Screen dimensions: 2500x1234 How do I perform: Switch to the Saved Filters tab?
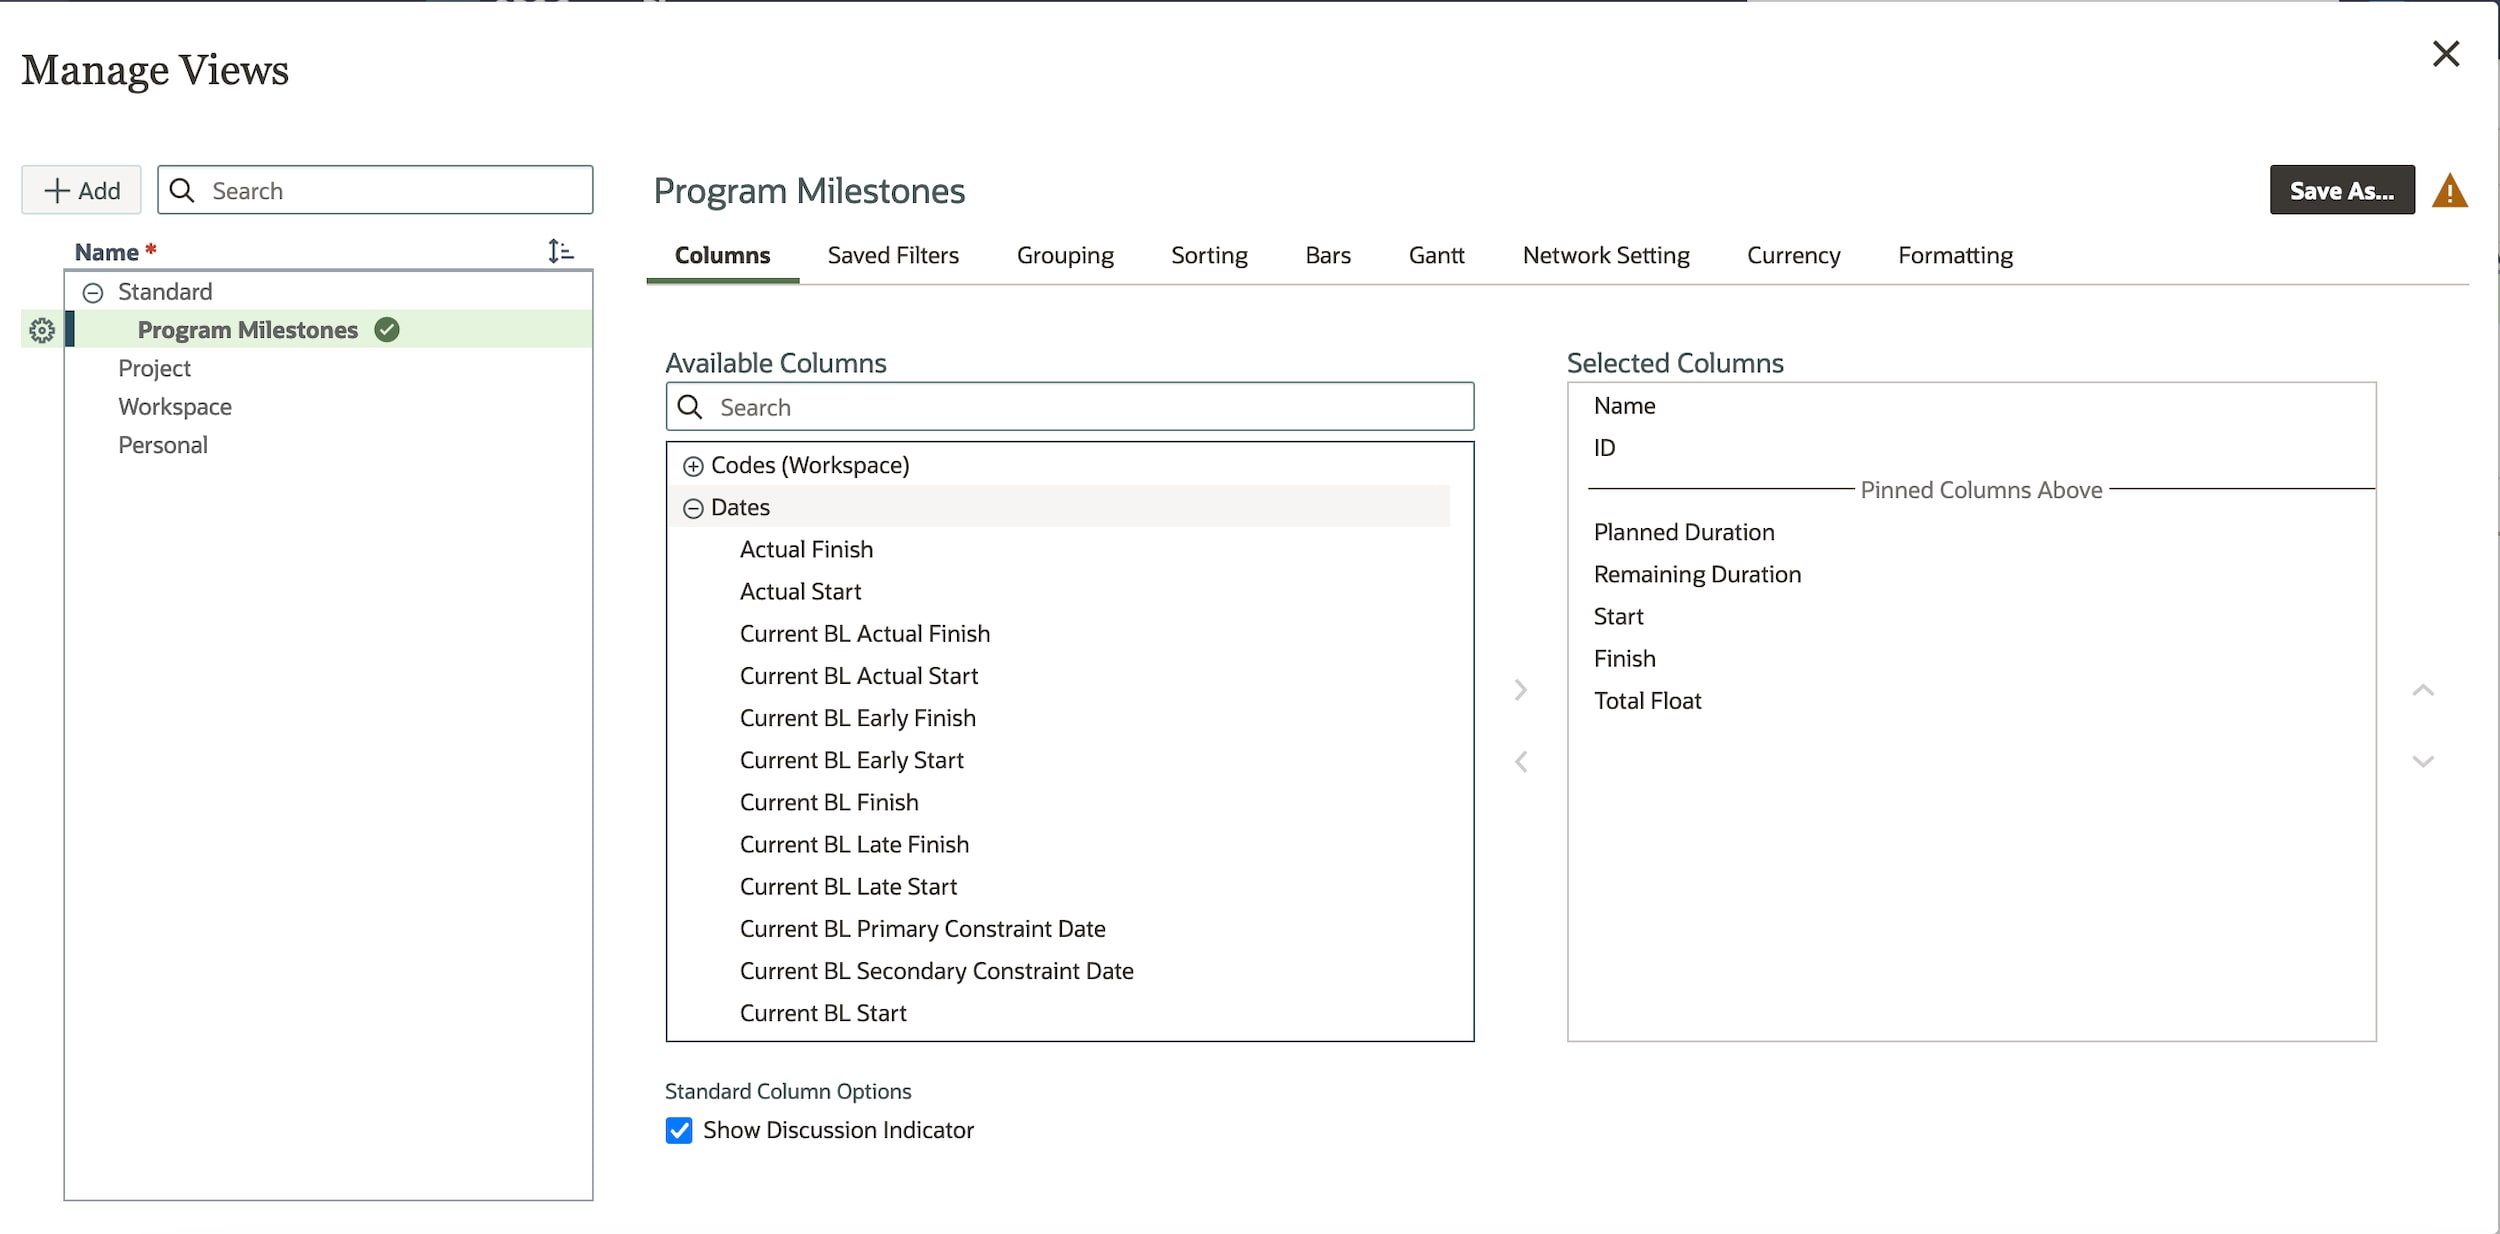892,255
